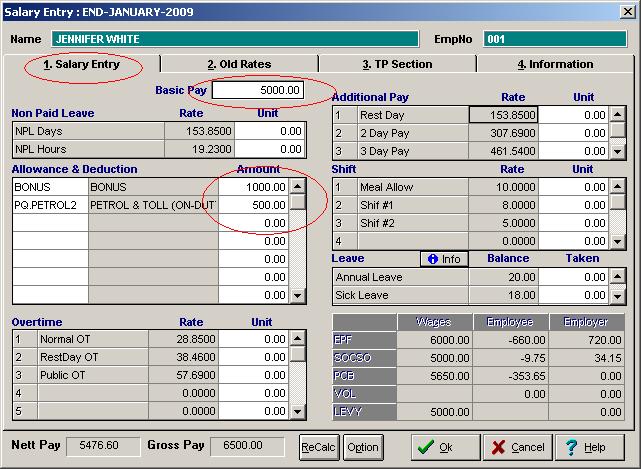Screen dimensions: 641x469
Task: Click the EPF row label
Action: coord(364,340)
